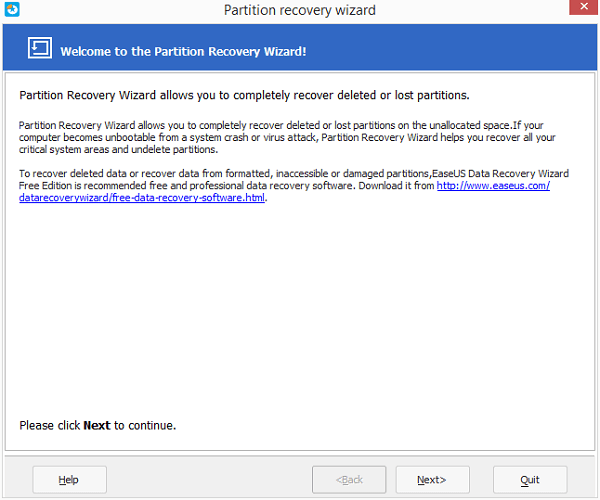The width and height of the screenshot is (600, 500).
Task: Go to the next wizard step
Action: (x=432, y=480)
